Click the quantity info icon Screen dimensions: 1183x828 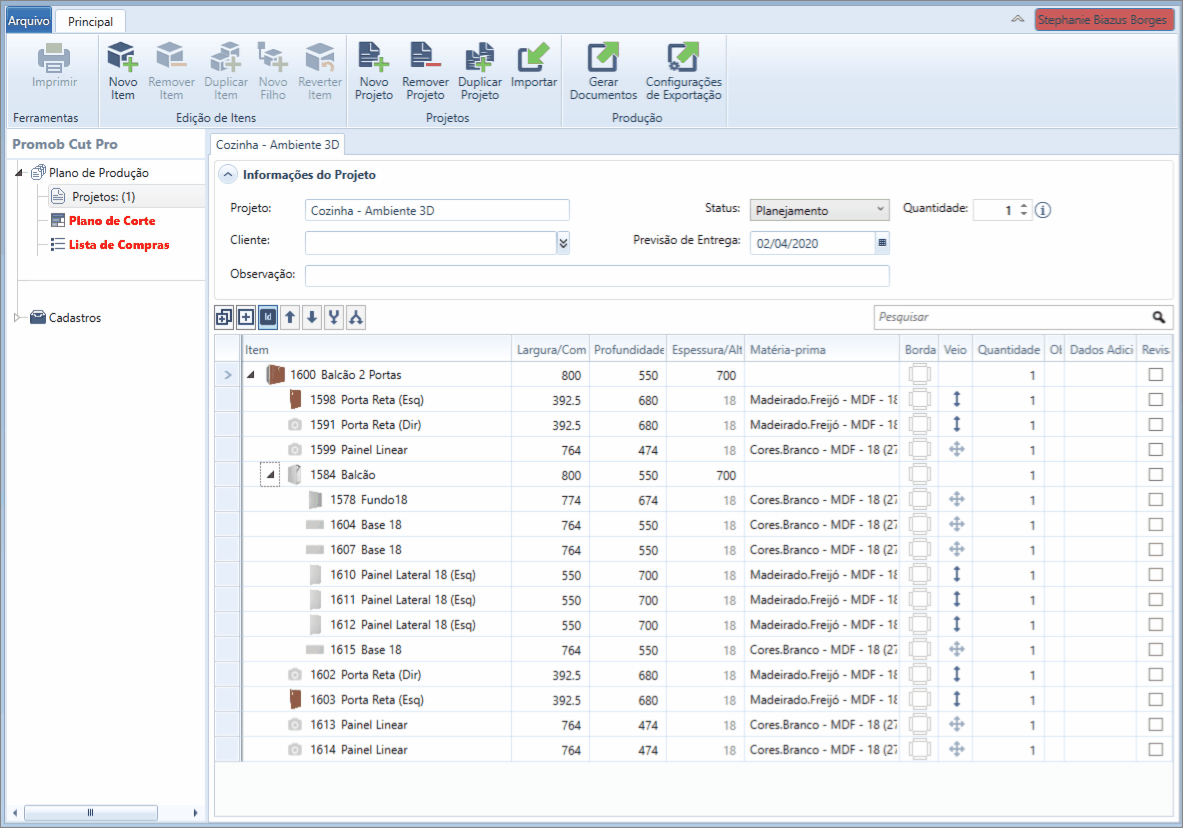coord(1043,210)
